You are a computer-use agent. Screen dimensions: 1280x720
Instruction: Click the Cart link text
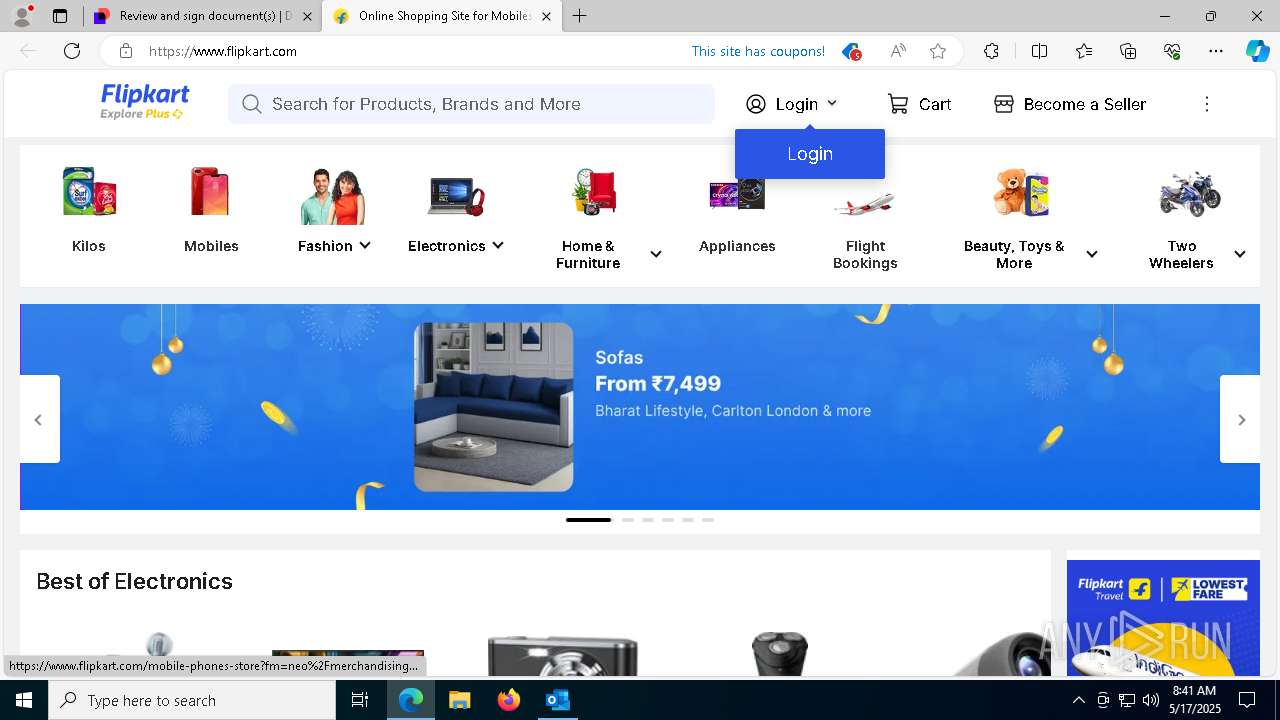935,104
